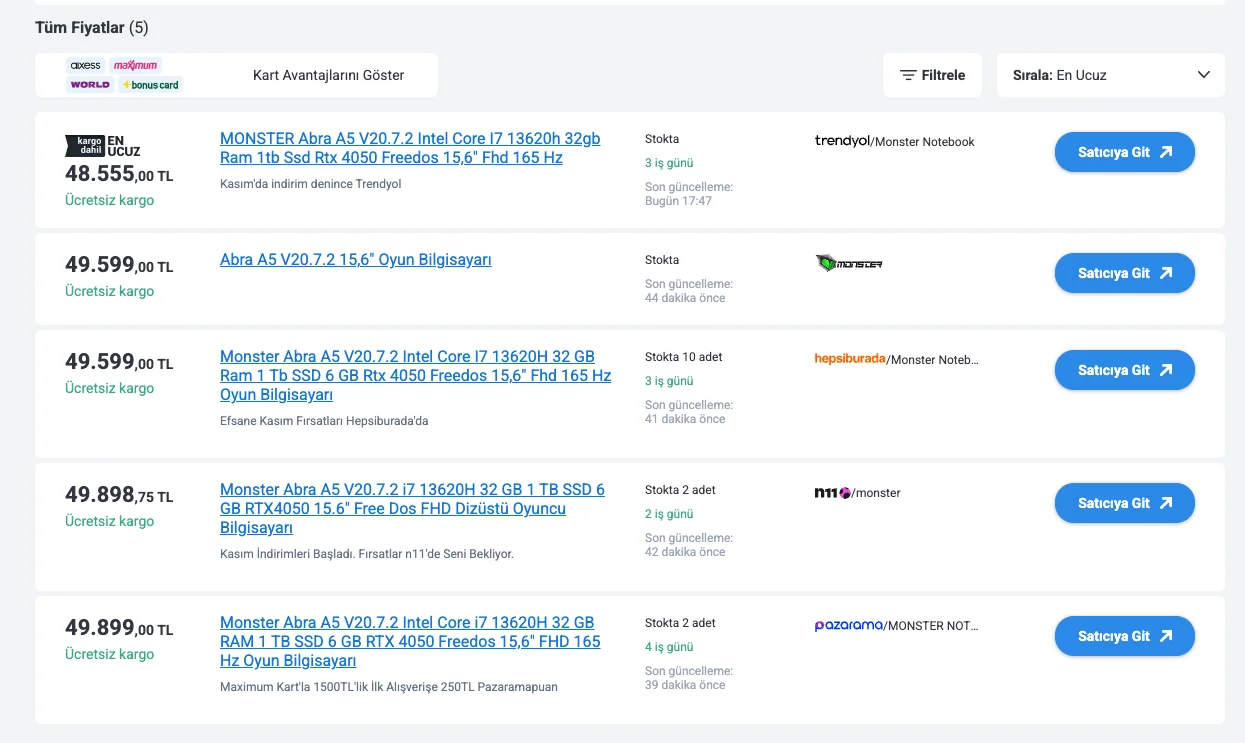Click the Hepsiburada seller logo
The width and height of the screenshot is (1245, 743).
pyautogui.click(x=850, y=359)
